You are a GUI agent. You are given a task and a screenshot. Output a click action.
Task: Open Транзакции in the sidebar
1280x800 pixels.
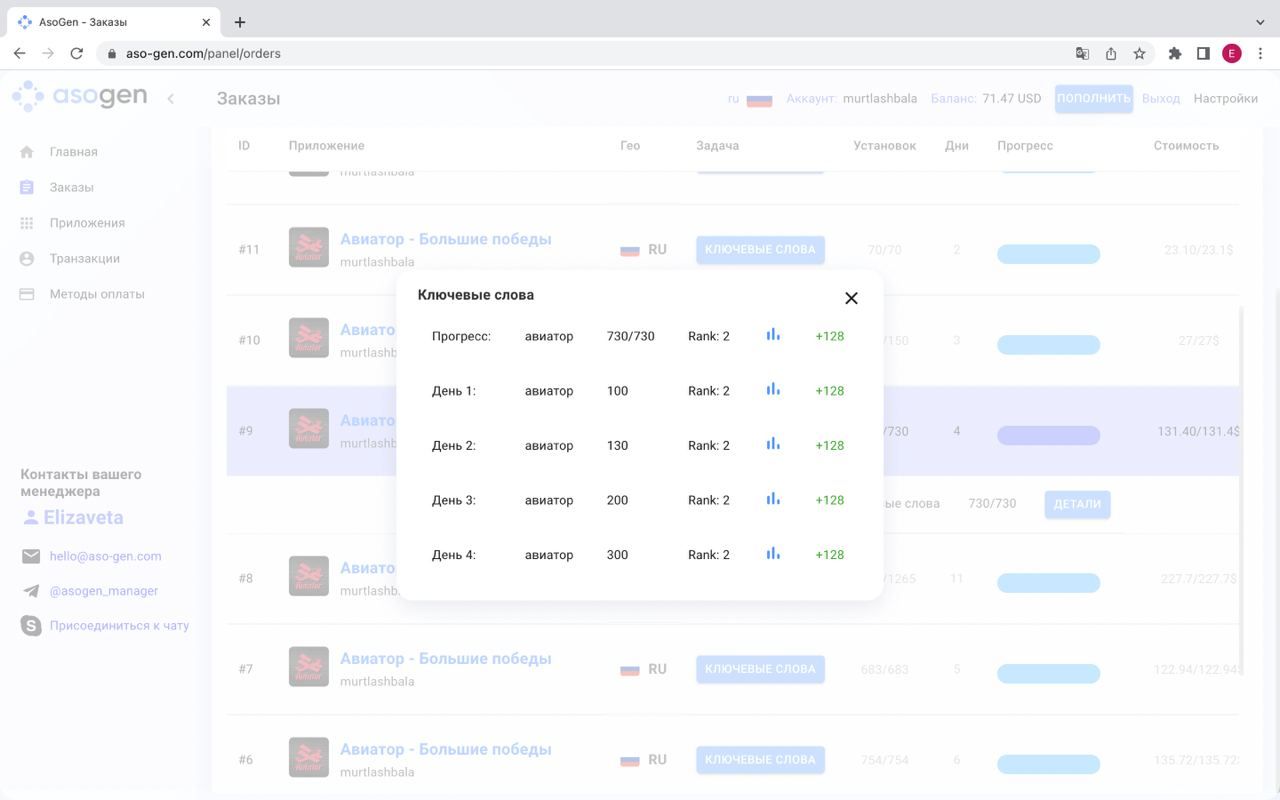pos(84,258)
